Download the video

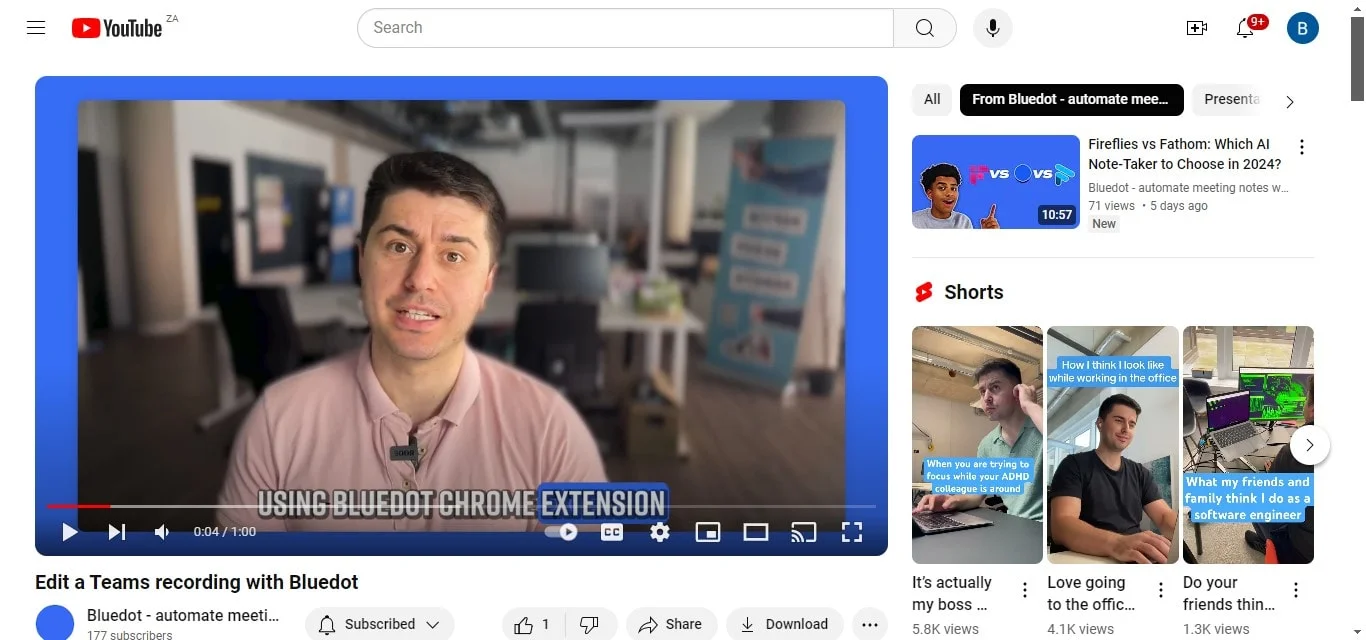click(785, 625)
